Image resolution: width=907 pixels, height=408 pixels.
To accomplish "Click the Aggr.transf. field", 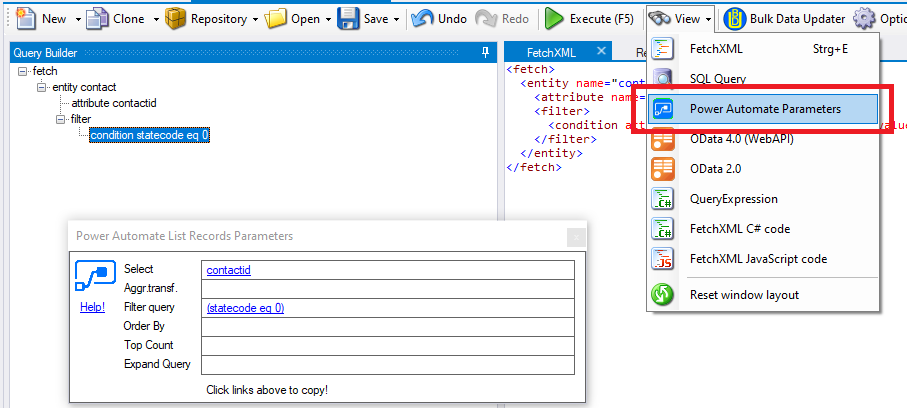I will point(388,289).
